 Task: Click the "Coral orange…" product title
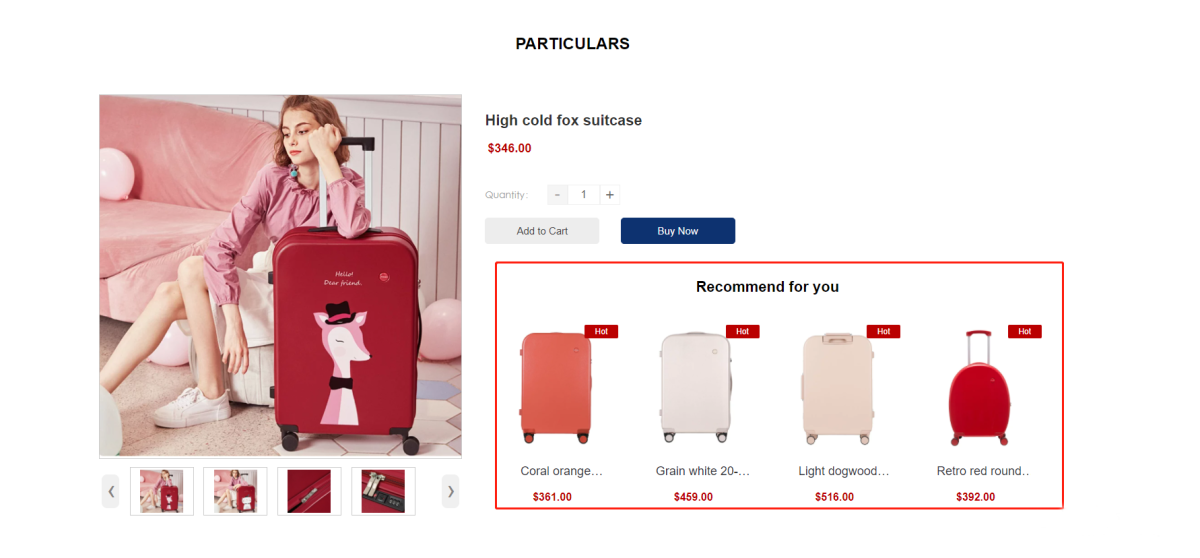click(x=562, y=471)
